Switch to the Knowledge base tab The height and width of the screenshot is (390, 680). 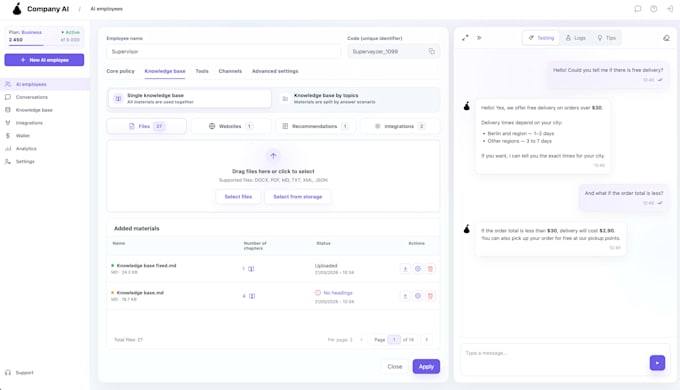(165, 71)
